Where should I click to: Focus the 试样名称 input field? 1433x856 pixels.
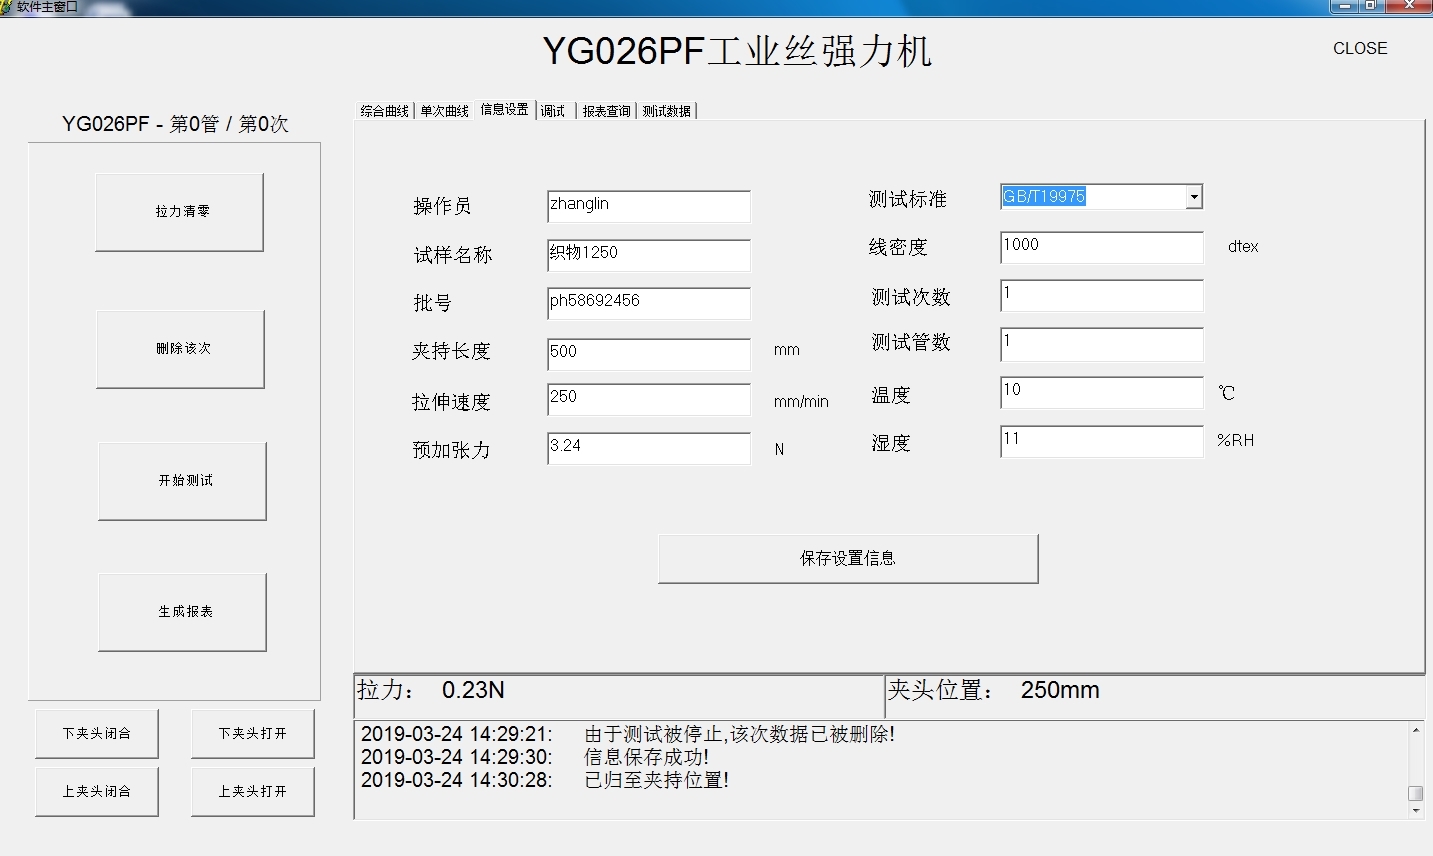point(649,255)
